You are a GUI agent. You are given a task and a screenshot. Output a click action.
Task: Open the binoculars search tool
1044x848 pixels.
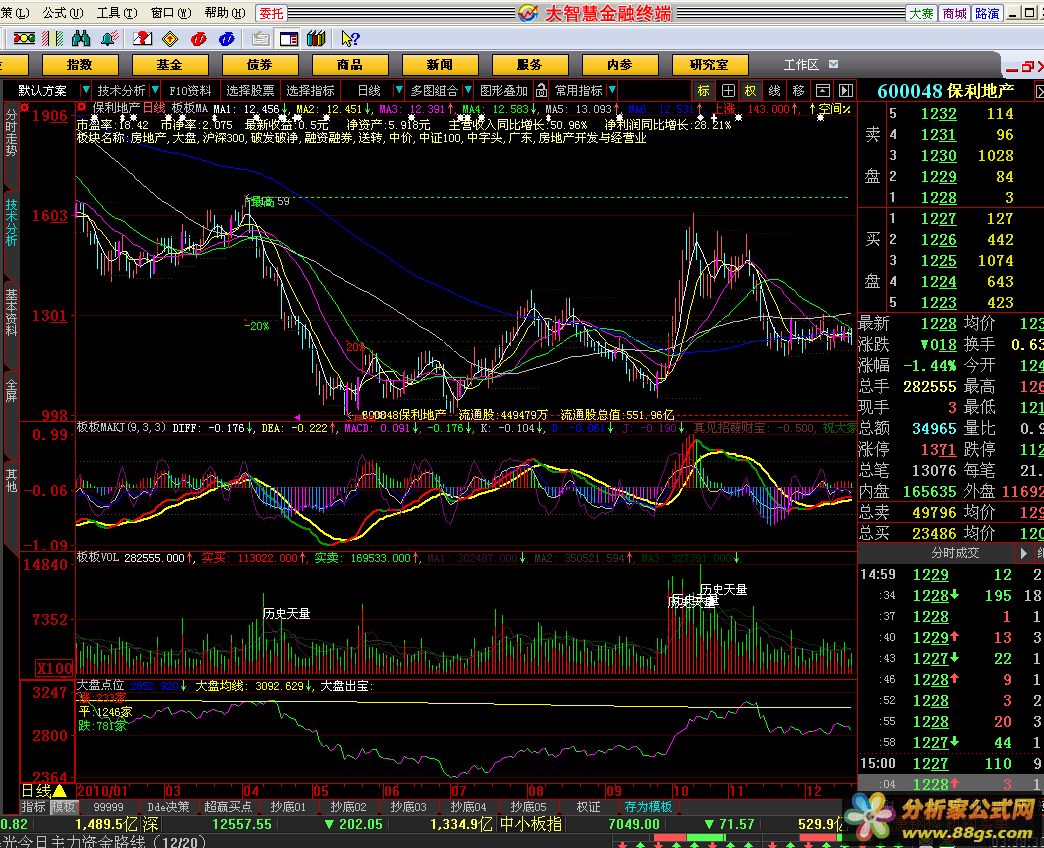click(81, 39)
